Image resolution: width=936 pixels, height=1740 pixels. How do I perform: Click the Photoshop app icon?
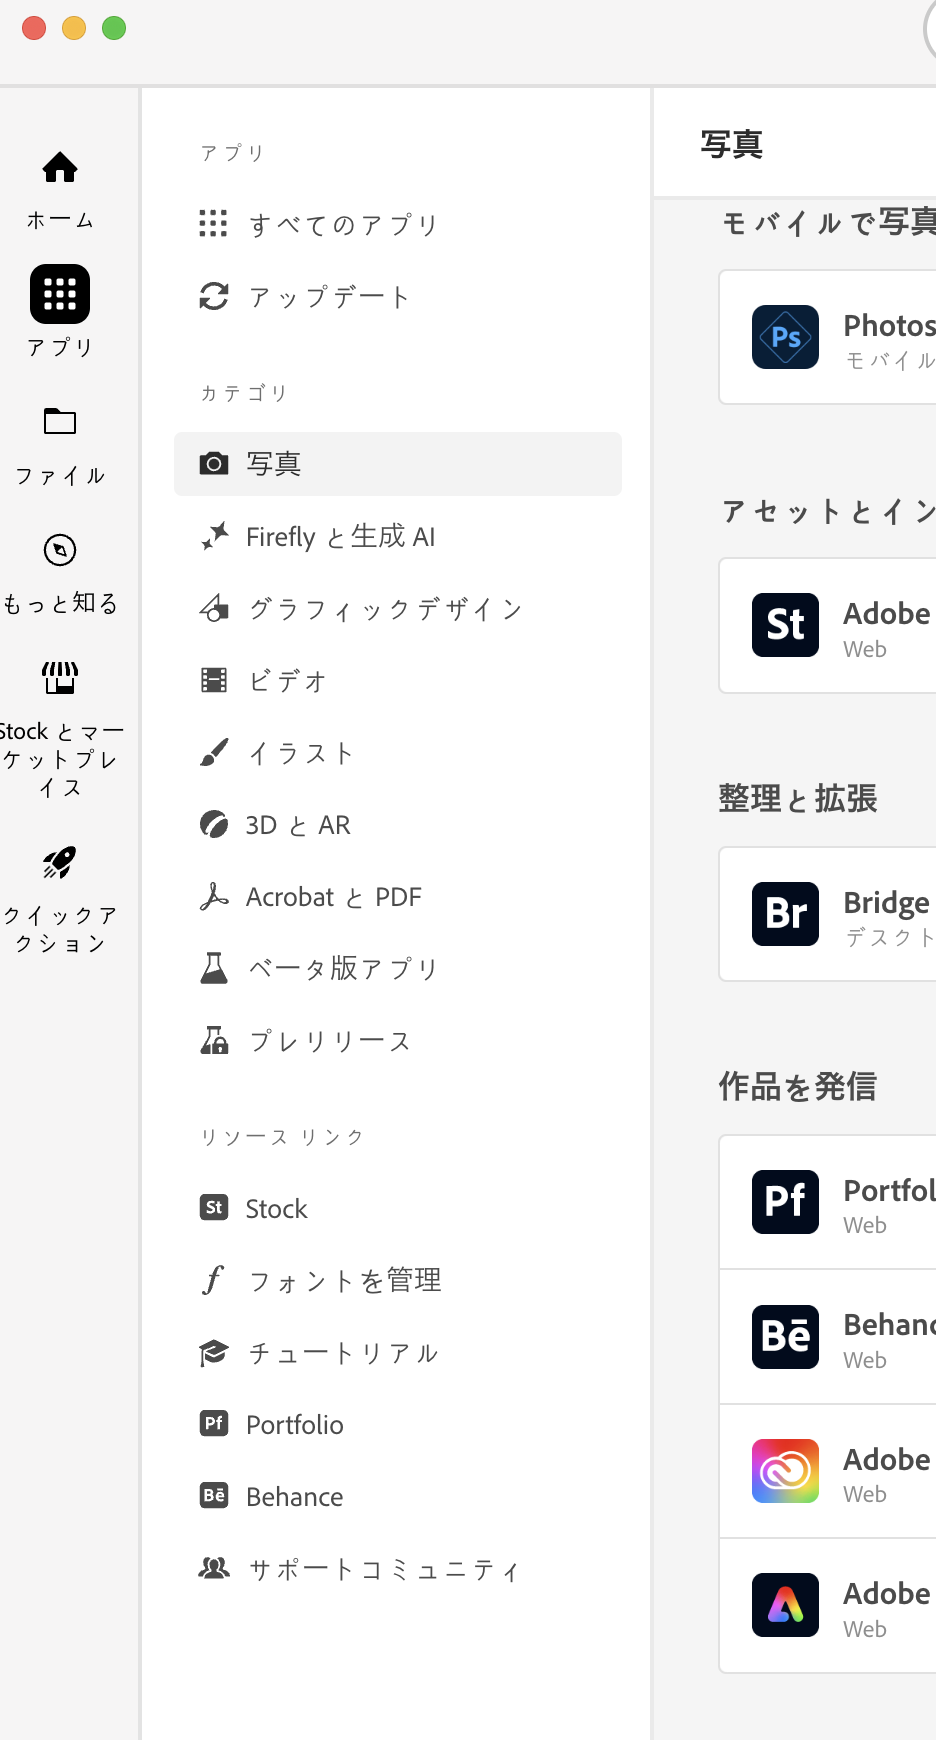[786, 337]
